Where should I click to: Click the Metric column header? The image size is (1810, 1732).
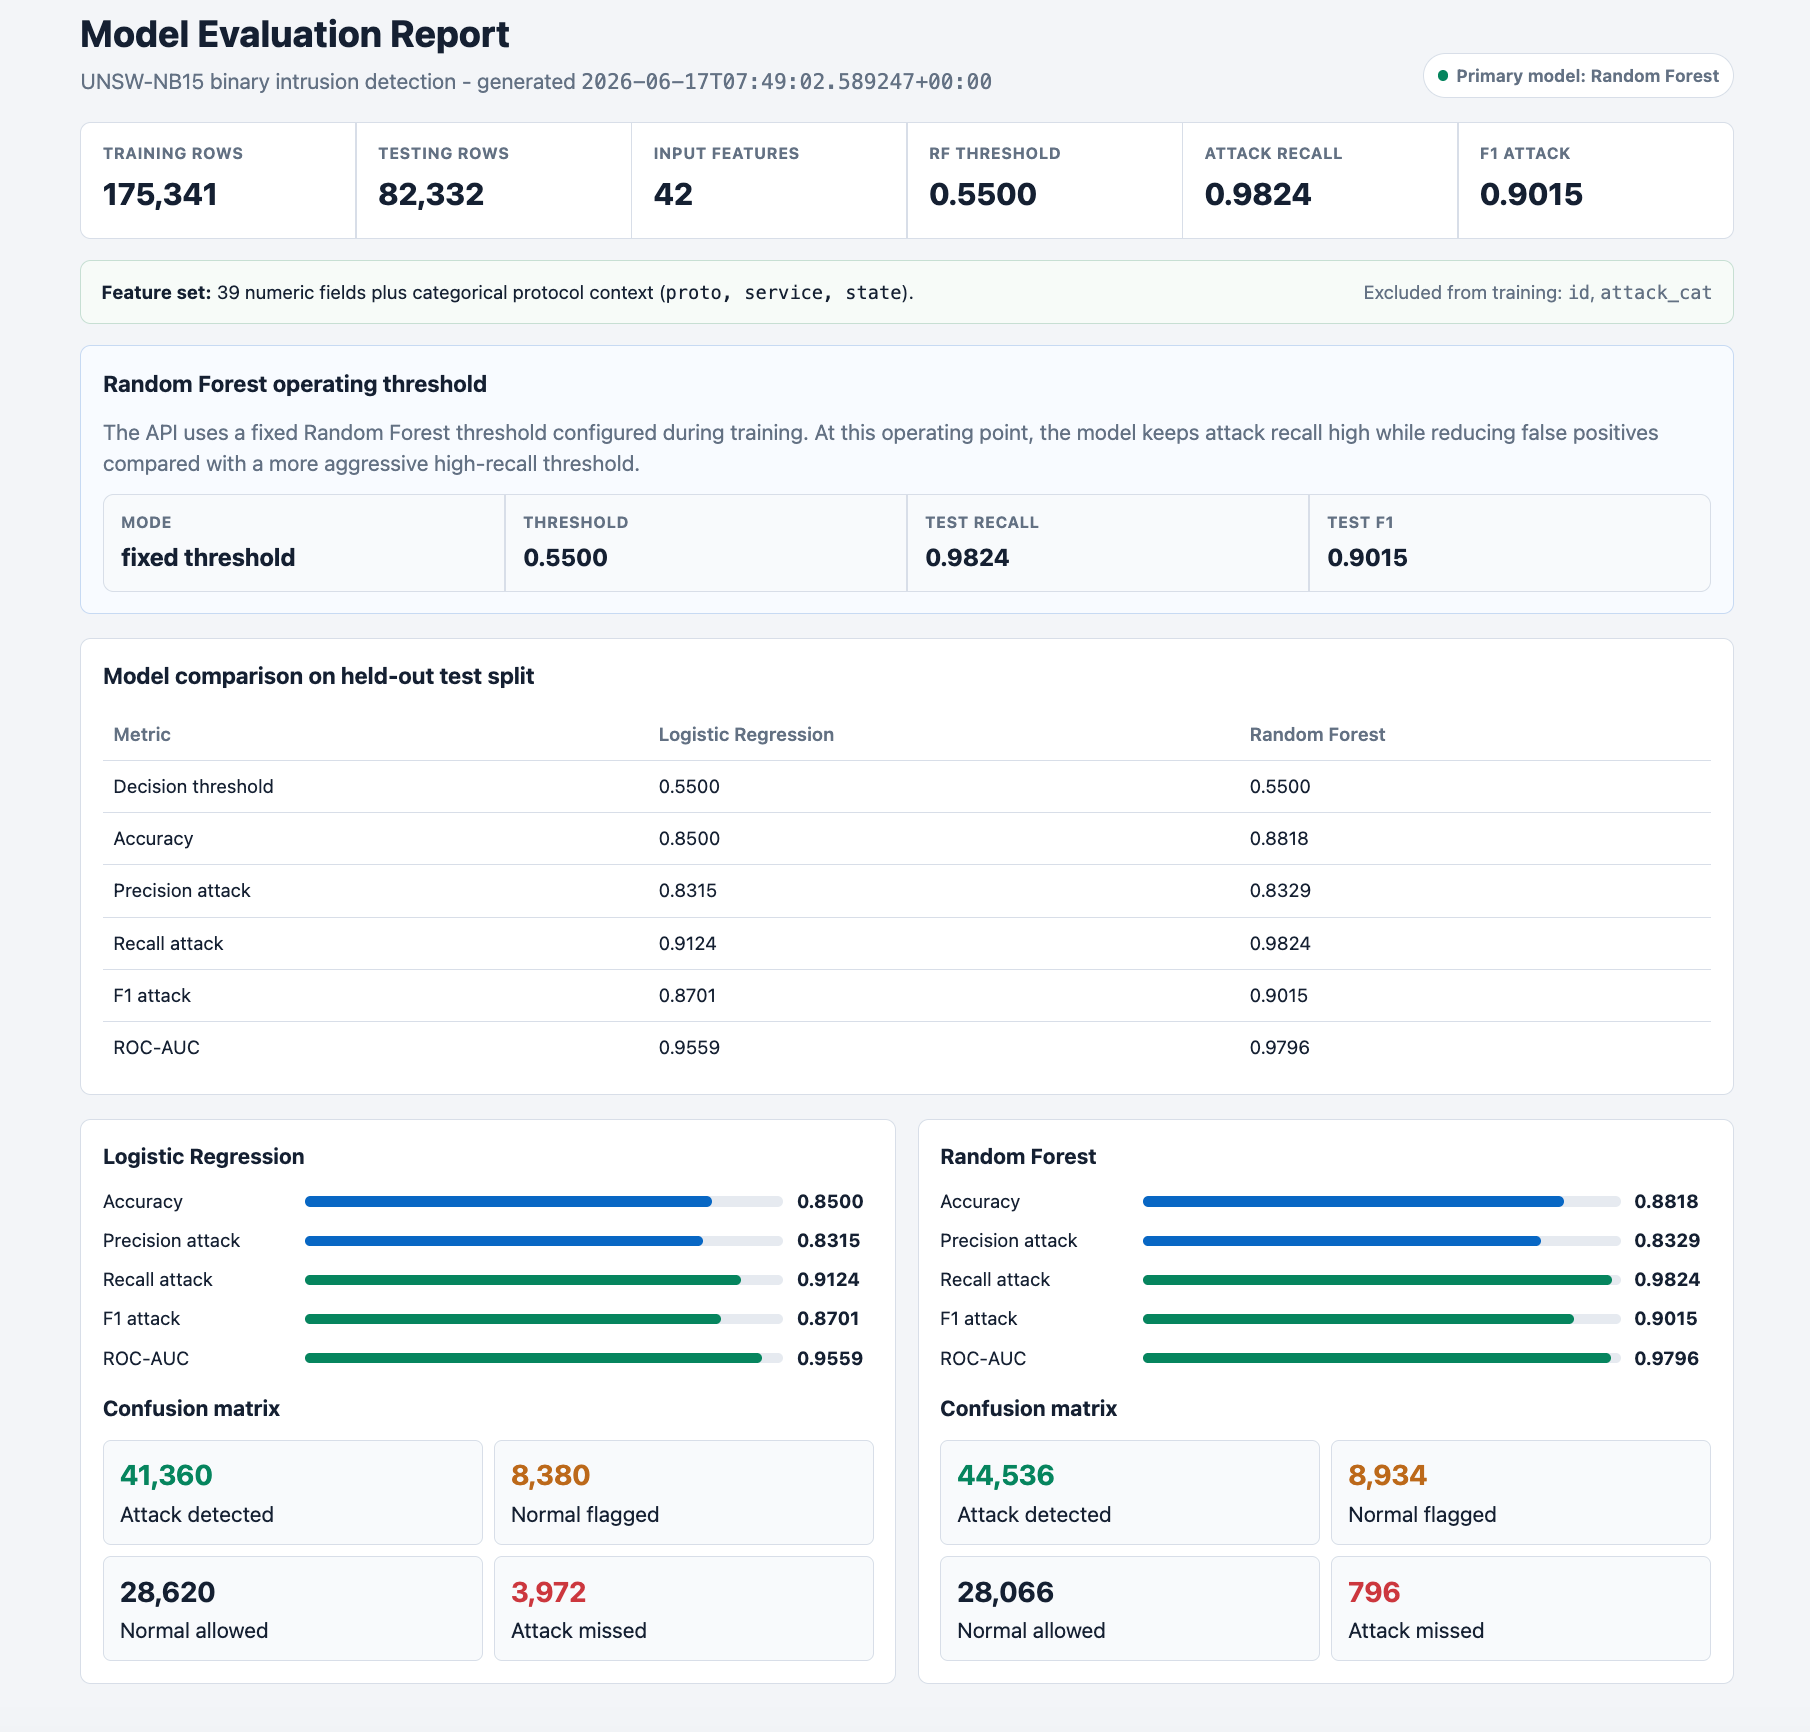[x=142, y=734]
